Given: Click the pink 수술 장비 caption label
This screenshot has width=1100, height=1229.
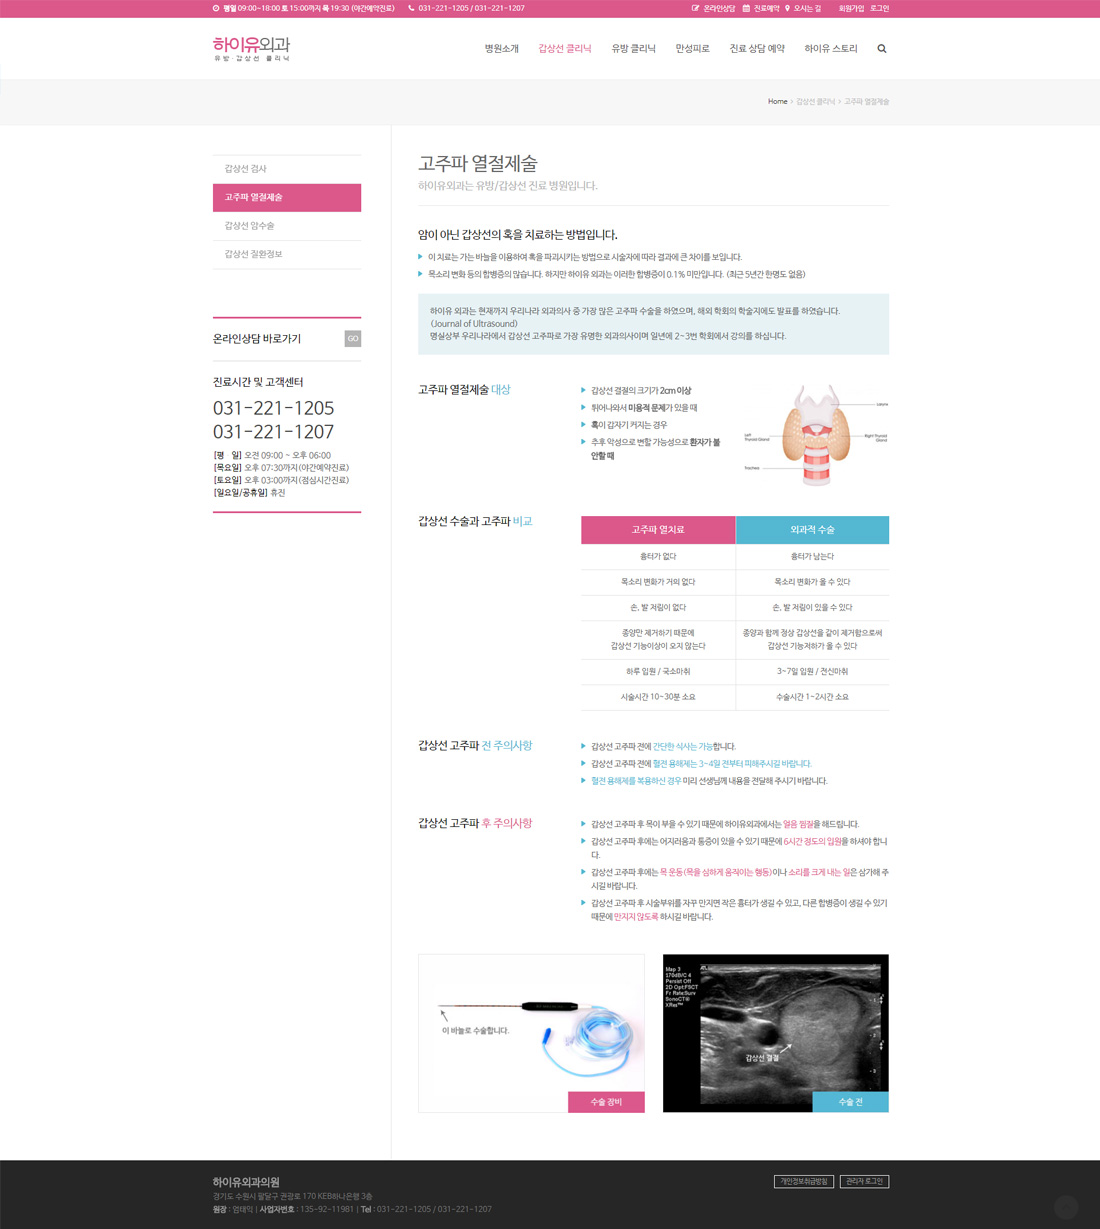Looking at the screenshot, I should click(x=606, y=1102).
